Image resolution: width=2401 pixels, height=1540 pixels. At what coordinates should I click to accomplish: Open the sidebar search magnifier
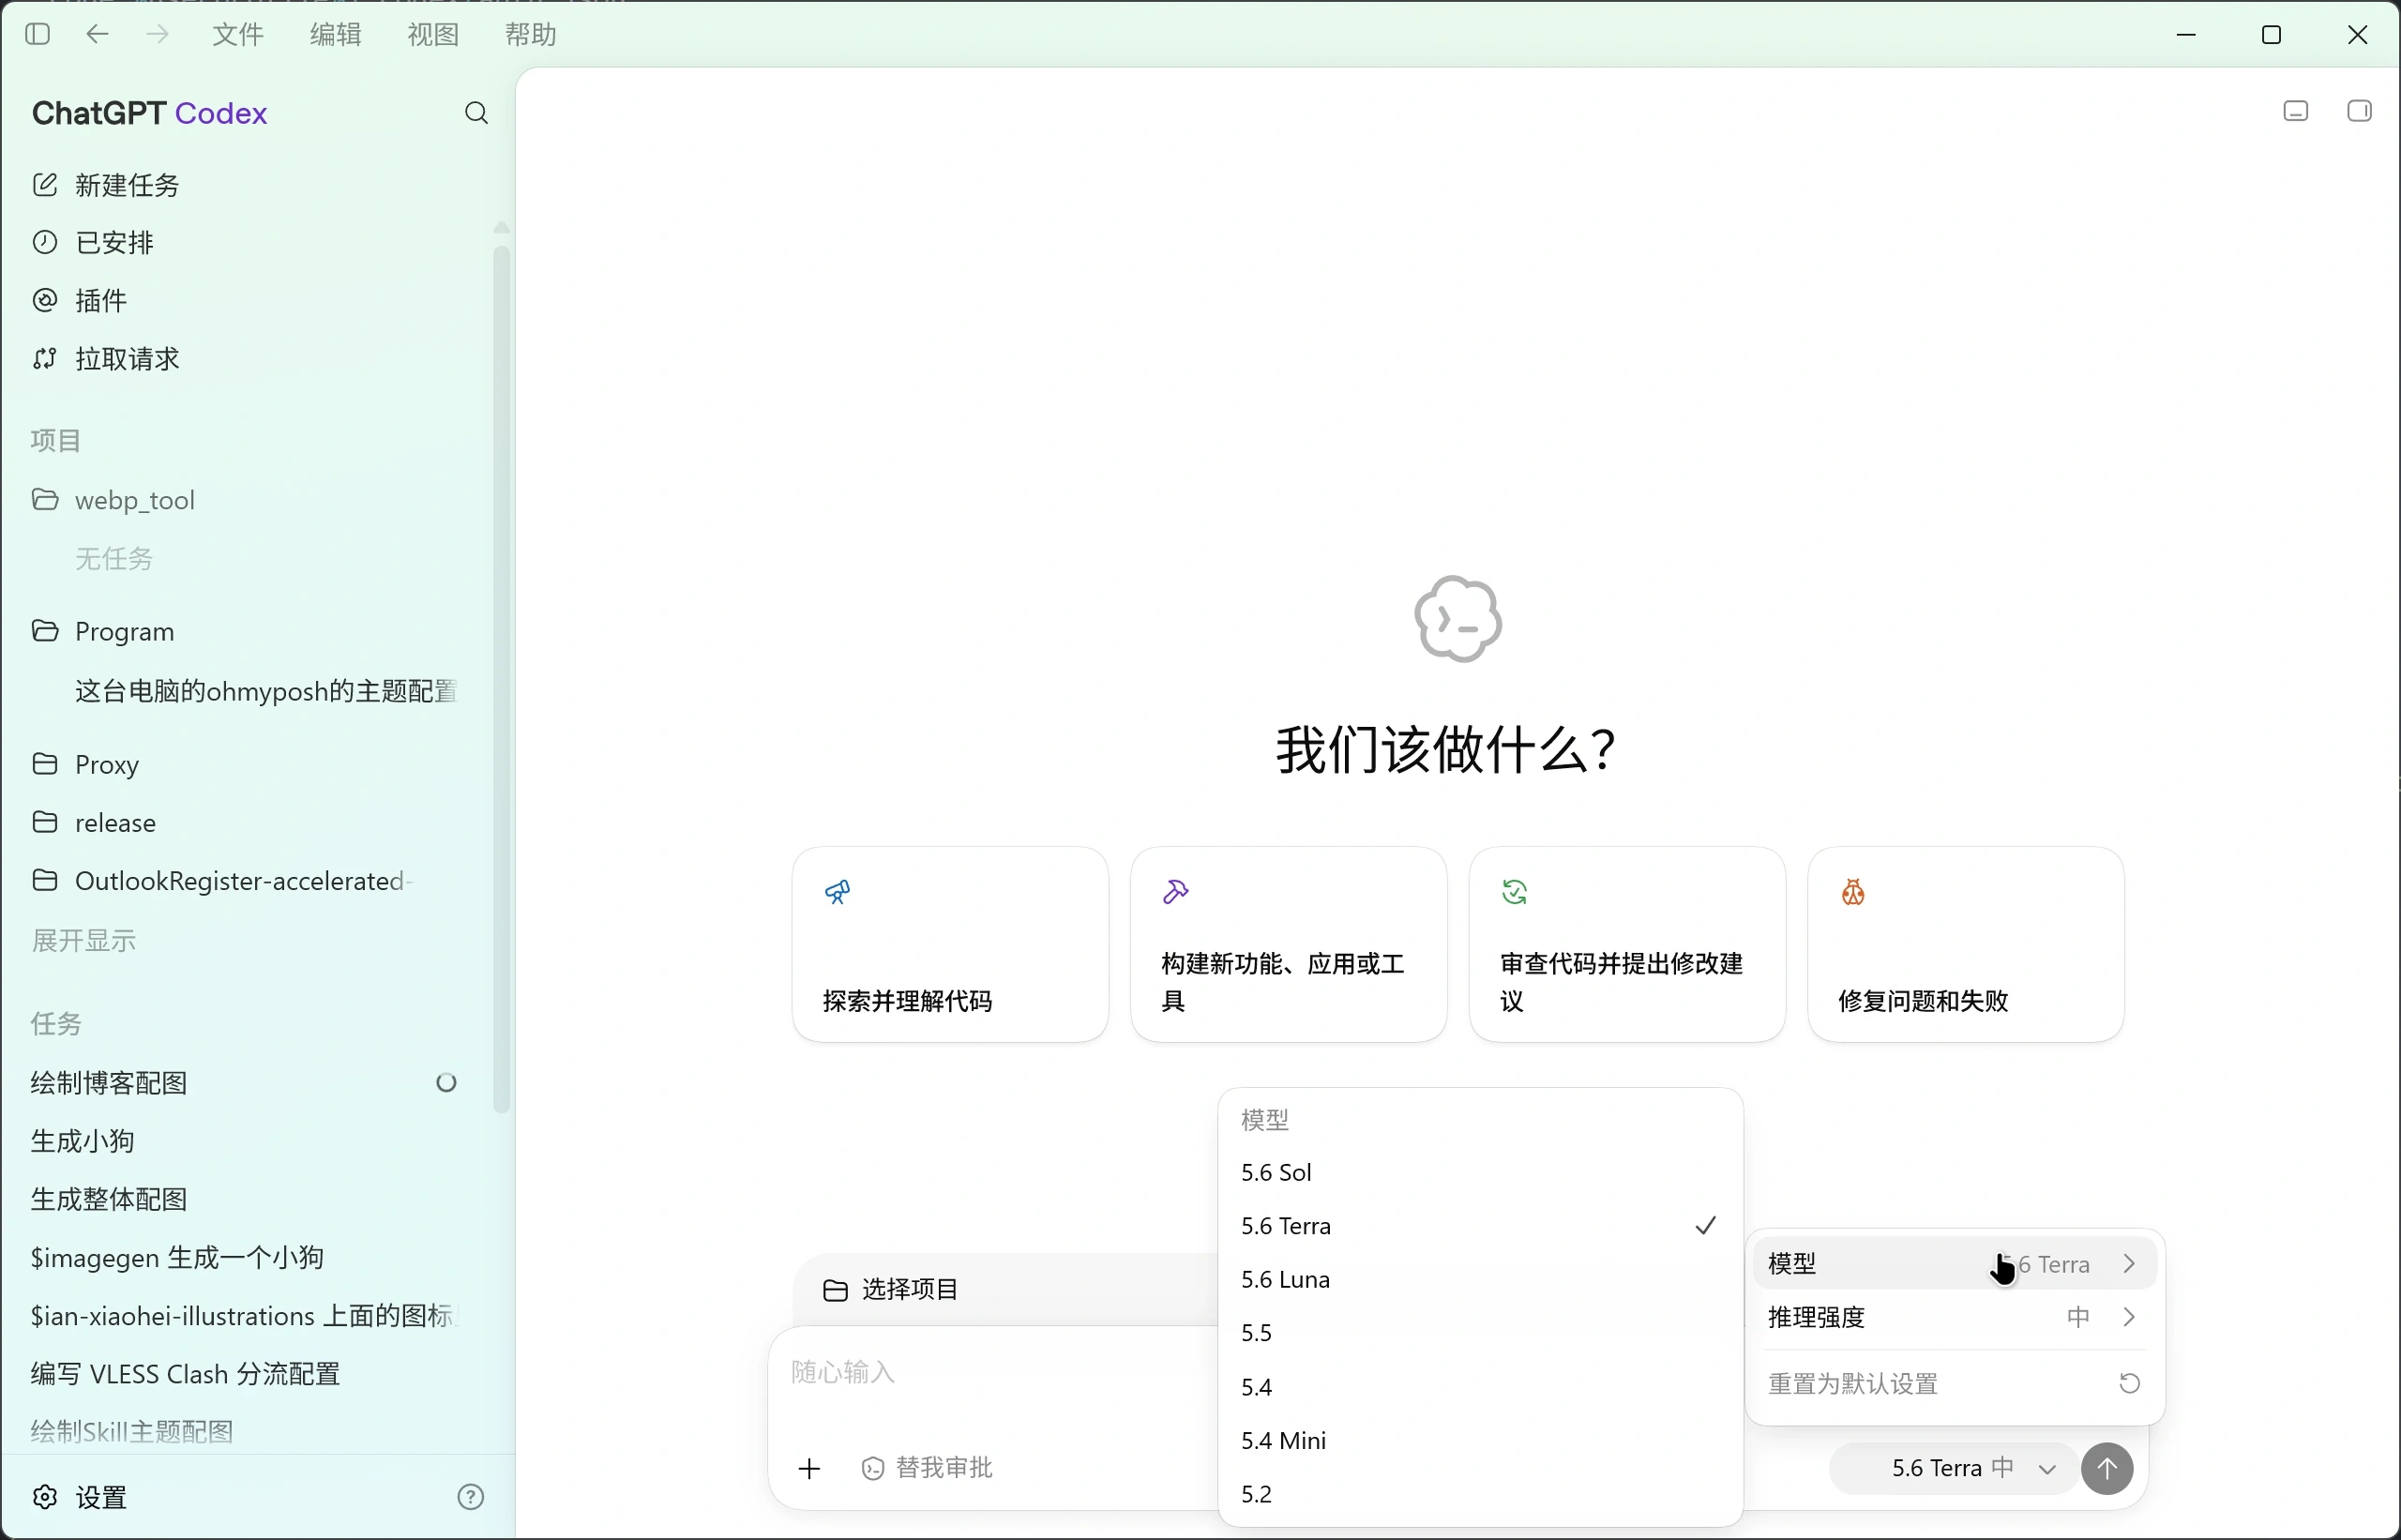(476, 113)
